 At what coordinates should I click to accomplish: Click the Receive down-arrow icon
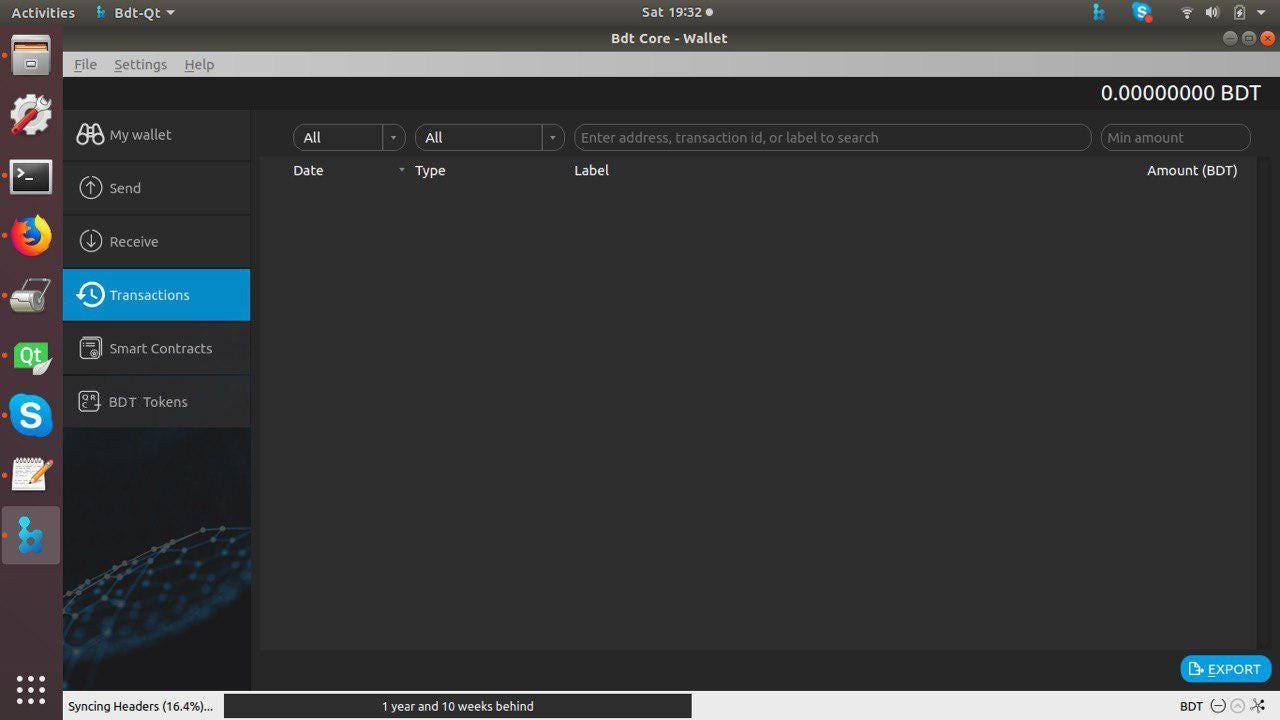tap(91, 241)
